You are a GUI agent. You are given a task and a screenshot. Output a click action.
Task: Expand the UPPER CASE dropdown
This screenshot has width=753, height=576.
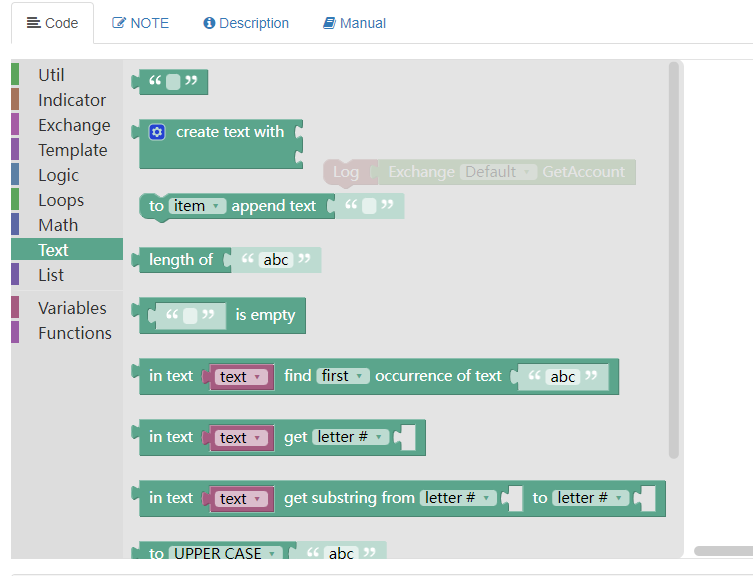coord(225,553)
